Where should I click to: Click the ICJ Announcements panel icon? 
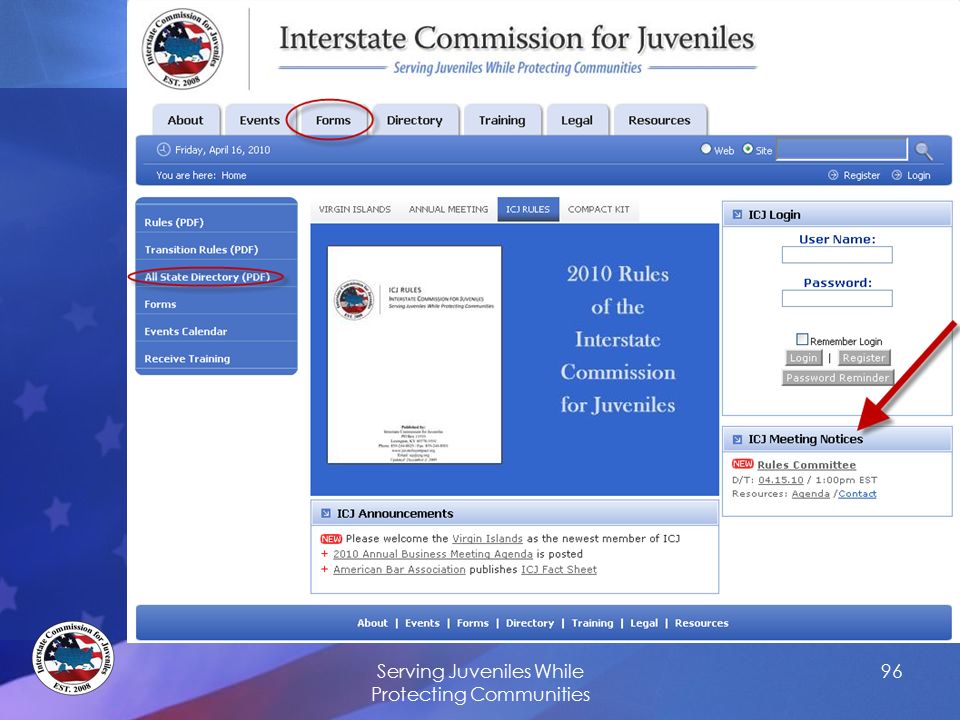(326, 514)
